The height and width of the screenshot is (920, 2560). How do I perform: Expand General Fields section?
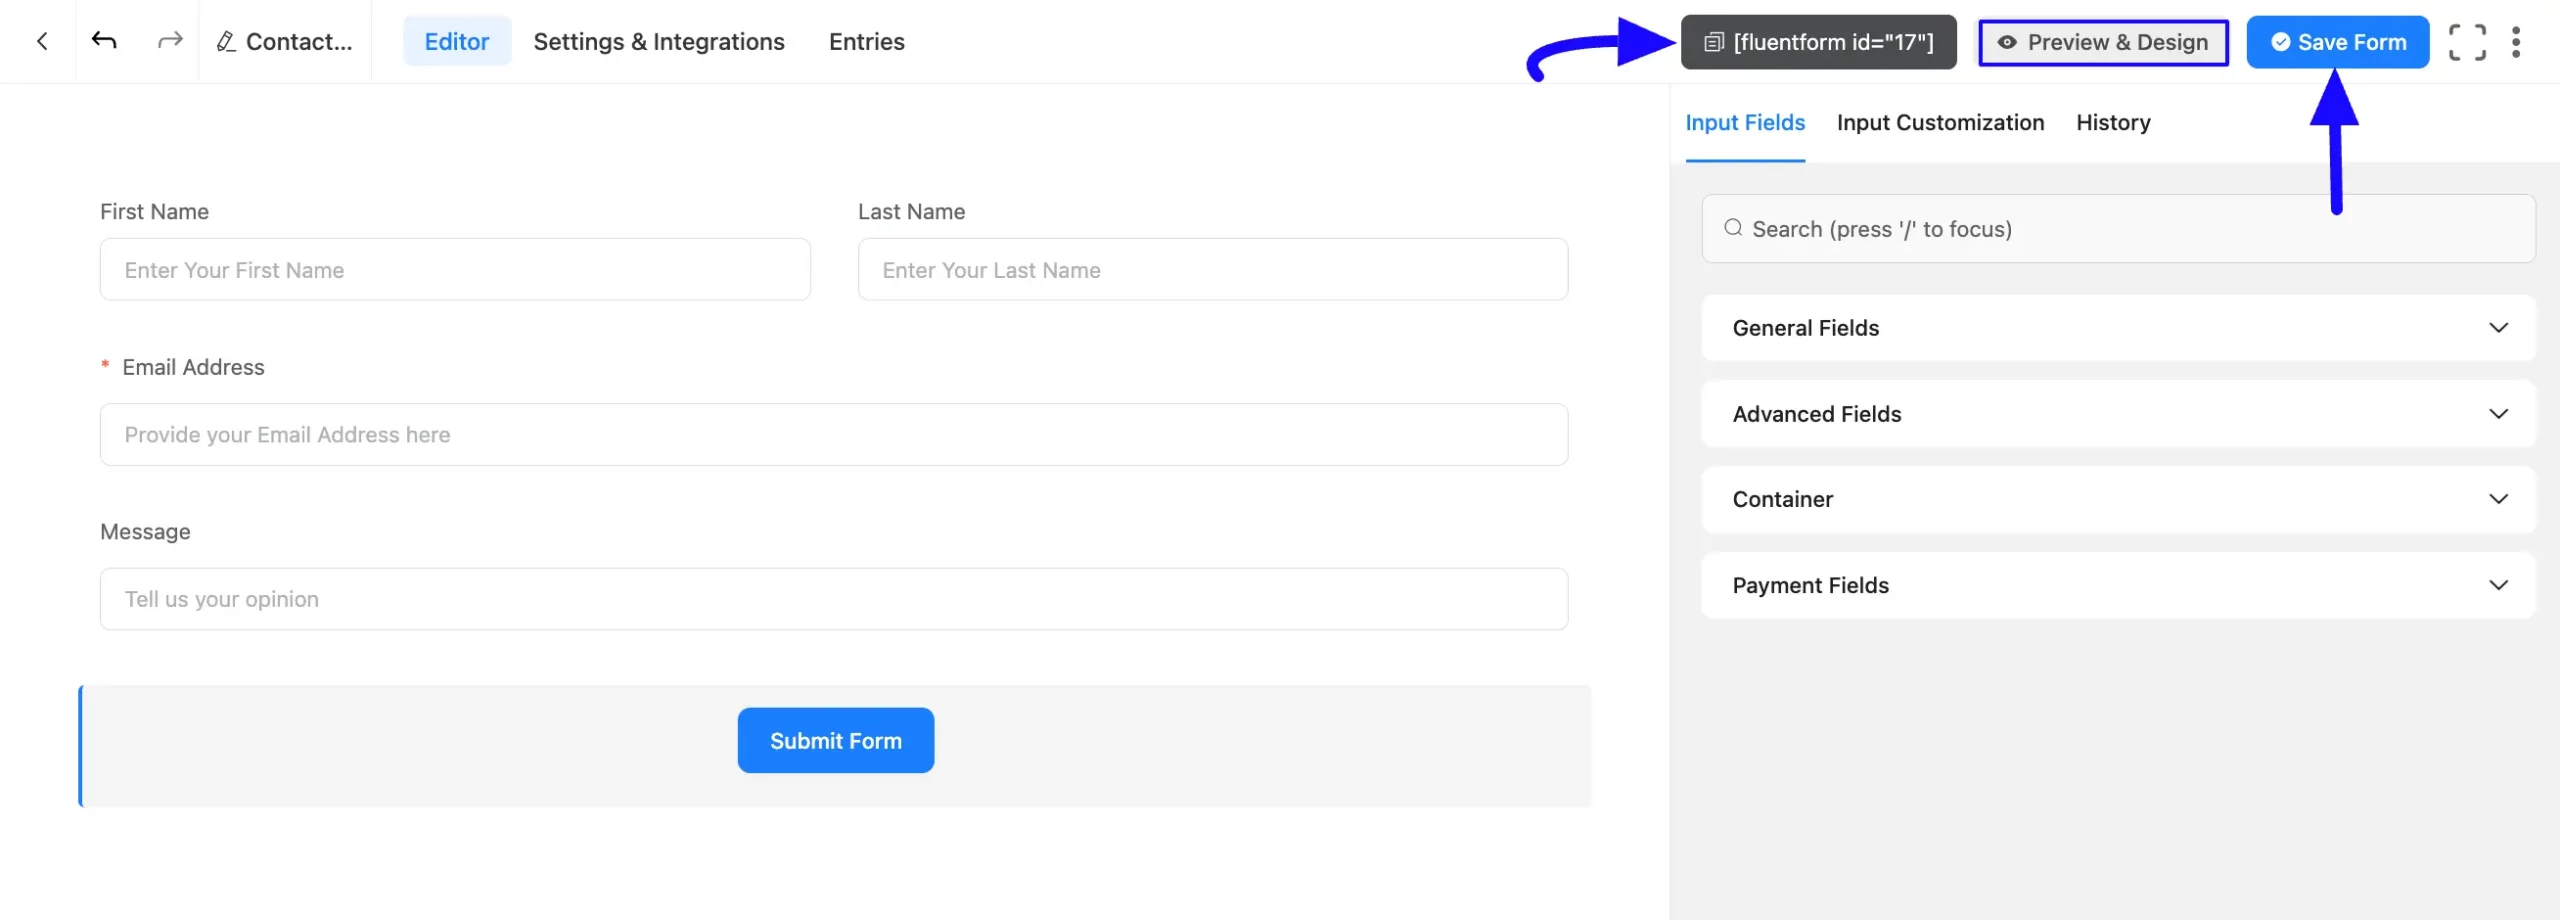coord(2118,328)
